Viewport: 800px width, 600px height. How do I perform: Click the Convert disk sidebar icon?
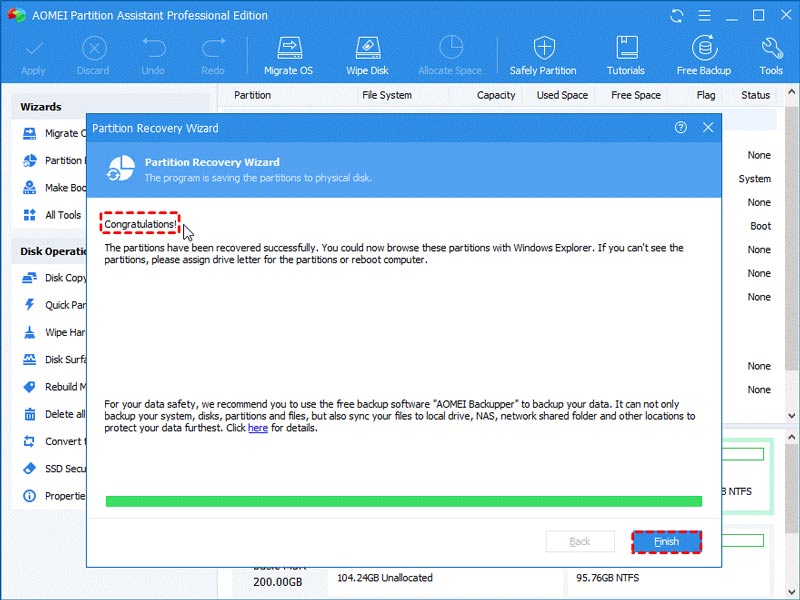(x=30, y=441)
